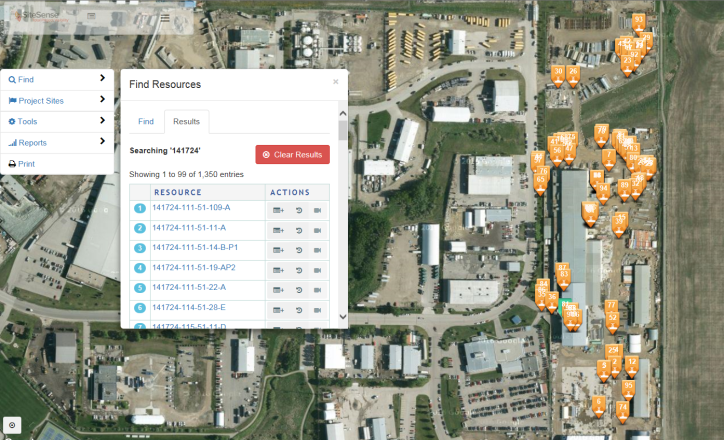Open the Reports menu
Viewport: 724px width, 440px height.
click(56, 142)
